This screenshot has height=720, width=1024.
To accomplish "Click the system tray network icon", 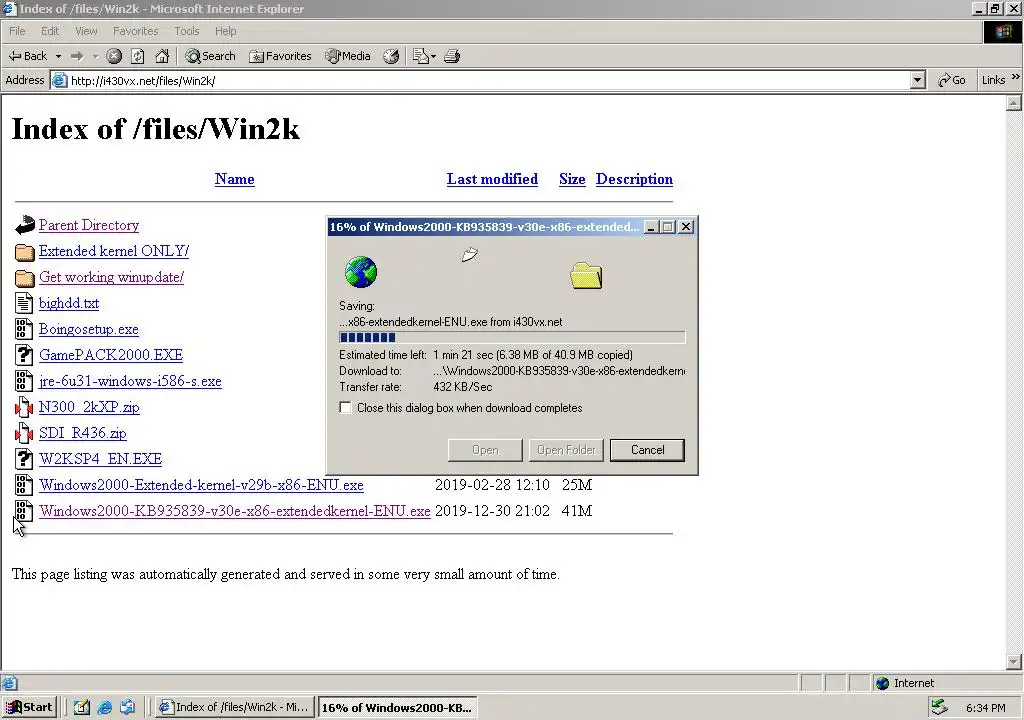I will pos(939,707).
